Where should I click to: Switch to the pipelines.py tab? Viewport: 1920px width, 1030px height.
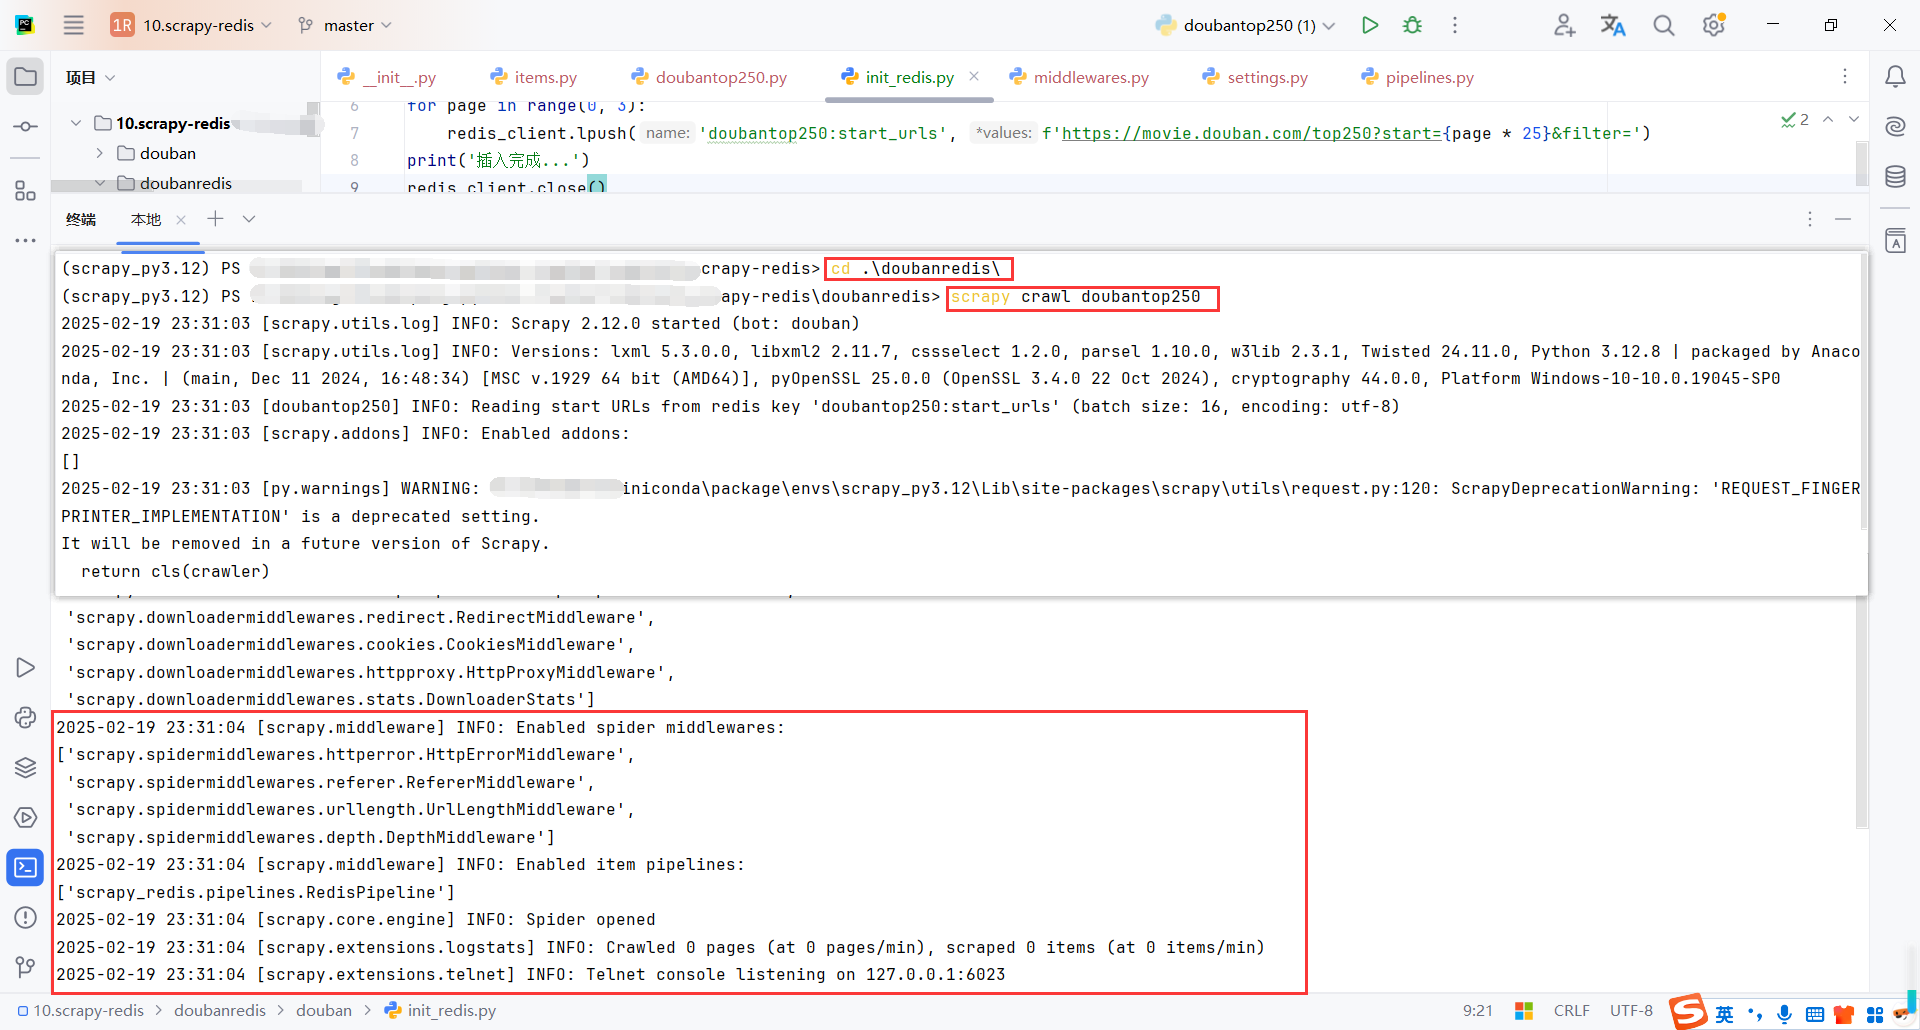(x=1417, y=77)
